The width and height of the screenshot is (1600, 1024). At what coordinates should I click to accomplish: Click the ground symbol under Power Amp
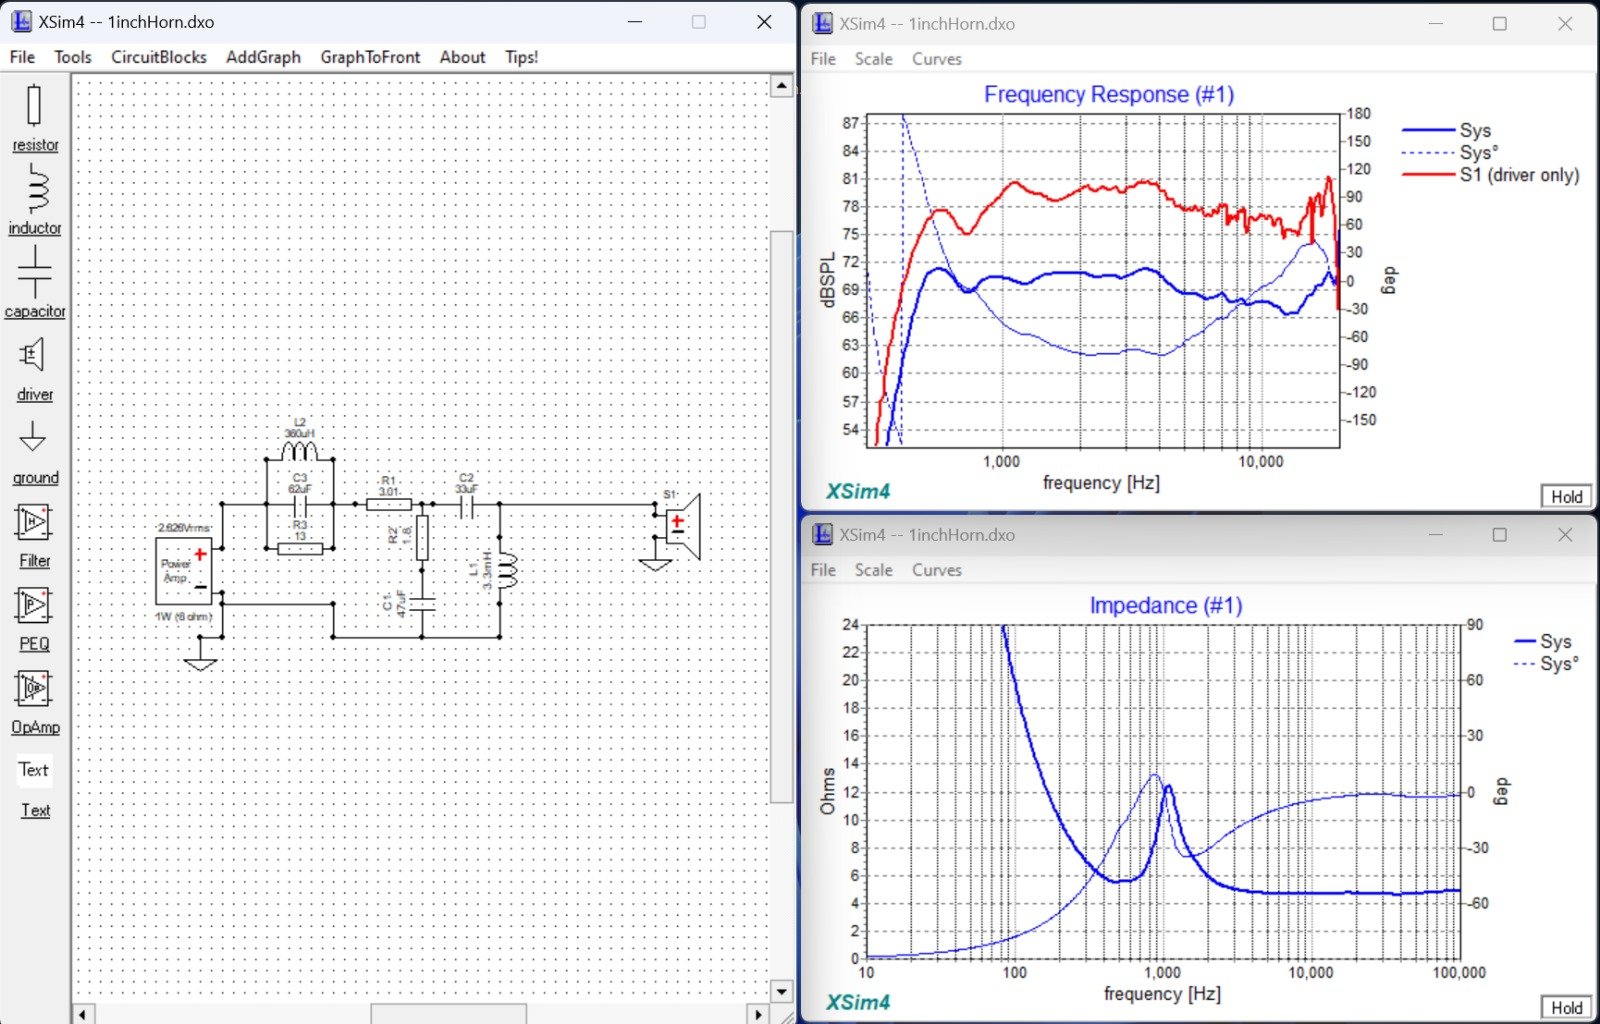click(201, 662)
